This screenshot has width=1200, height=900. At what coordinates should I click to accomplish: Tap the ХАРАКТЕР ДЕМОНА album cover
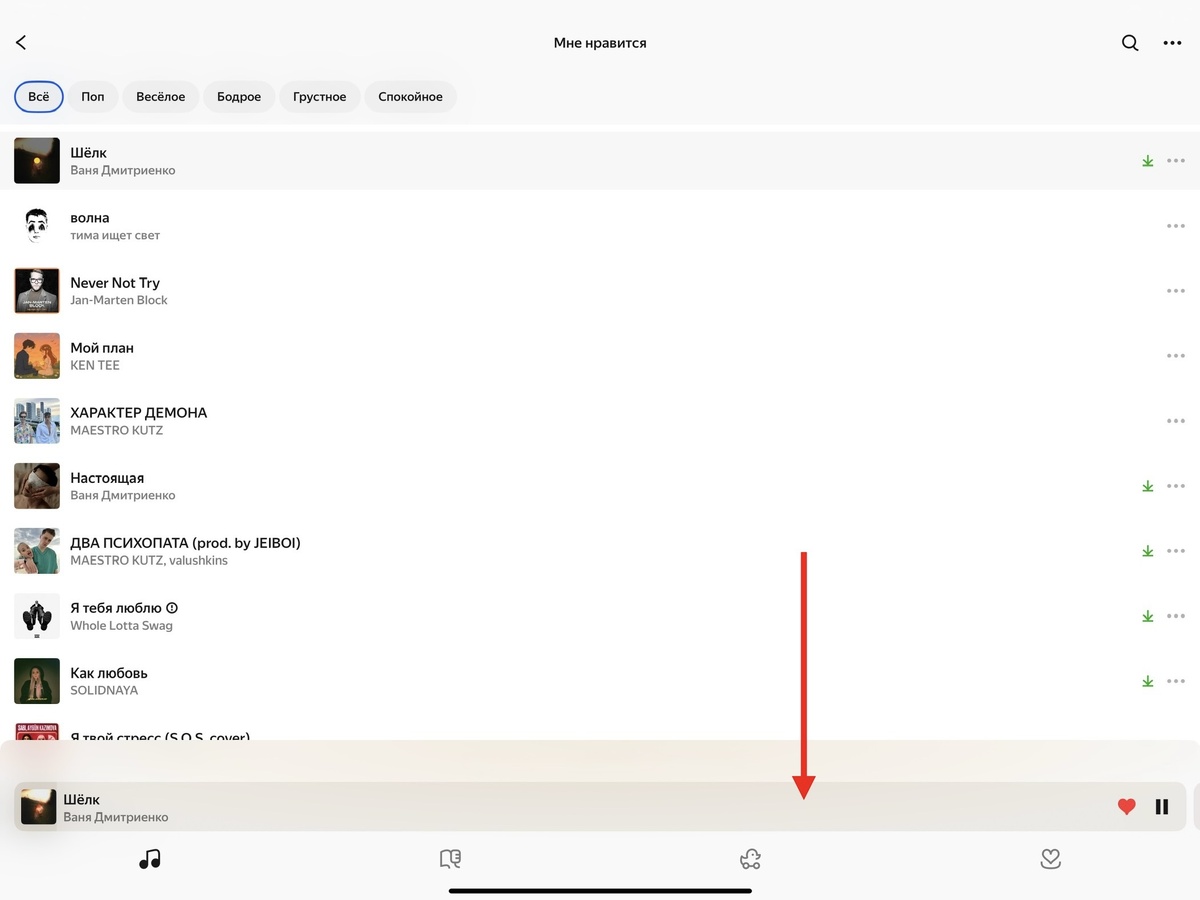pyautogui.click(x=37, y=421)
